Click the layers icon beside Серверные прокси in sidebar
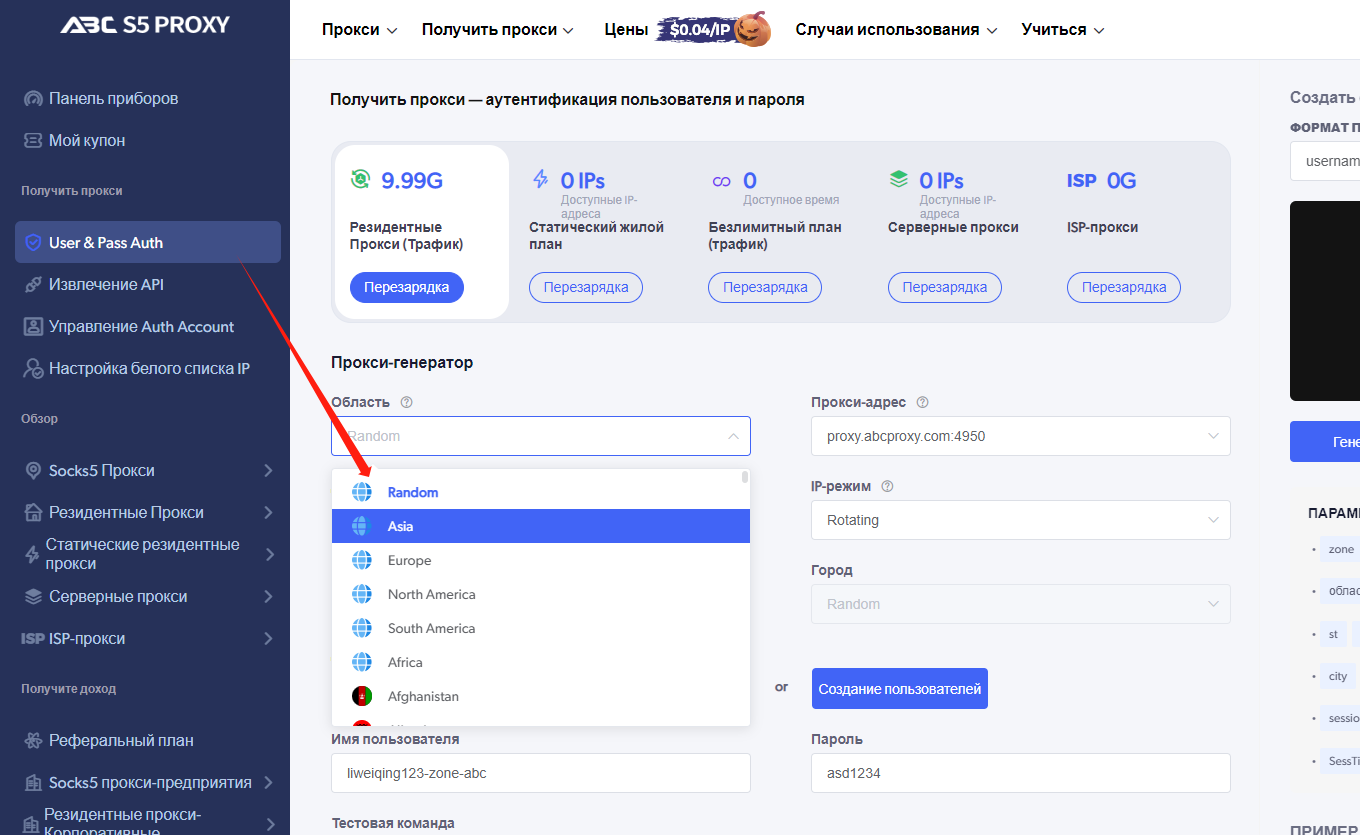Screen dimensions: 1360x835 tap(33, 597)
